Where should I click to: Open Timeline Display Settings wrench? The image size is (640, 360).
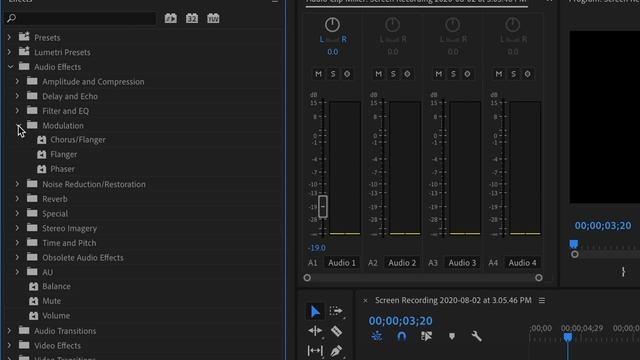pos(476,336)
